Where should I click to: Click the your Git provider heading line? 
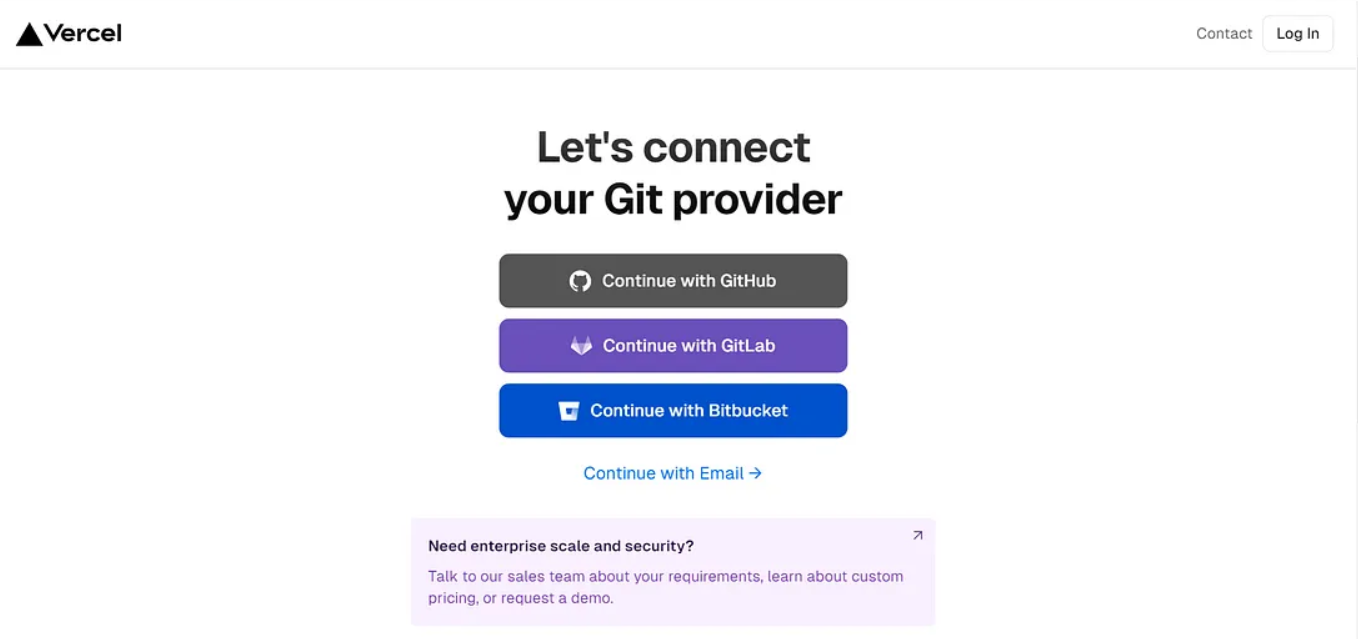pyautogui.click(x=673, y=199)
